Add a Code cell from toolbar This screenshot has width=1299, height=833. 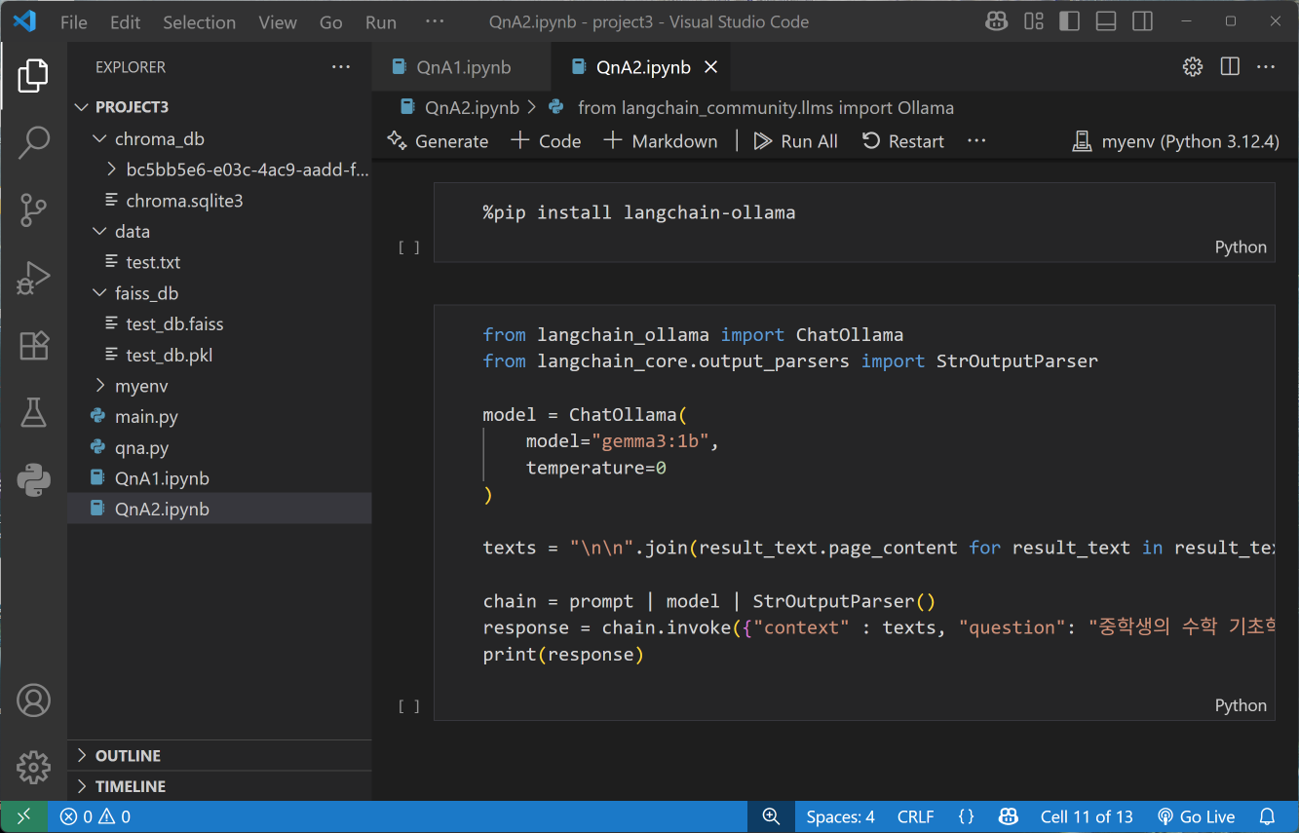pos(546,141)
